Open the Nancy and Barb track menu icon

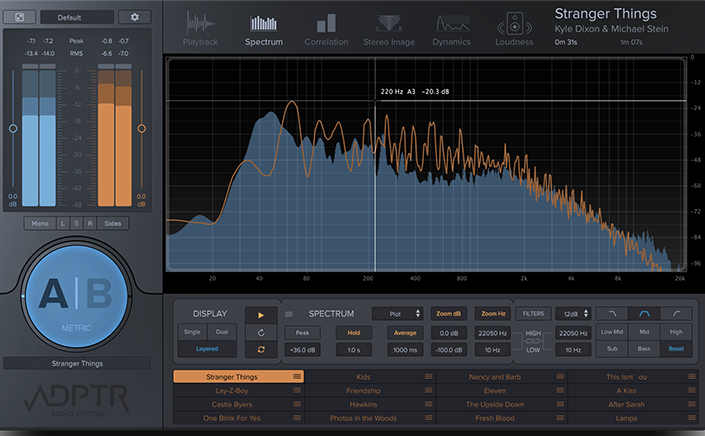click(560, 376)
